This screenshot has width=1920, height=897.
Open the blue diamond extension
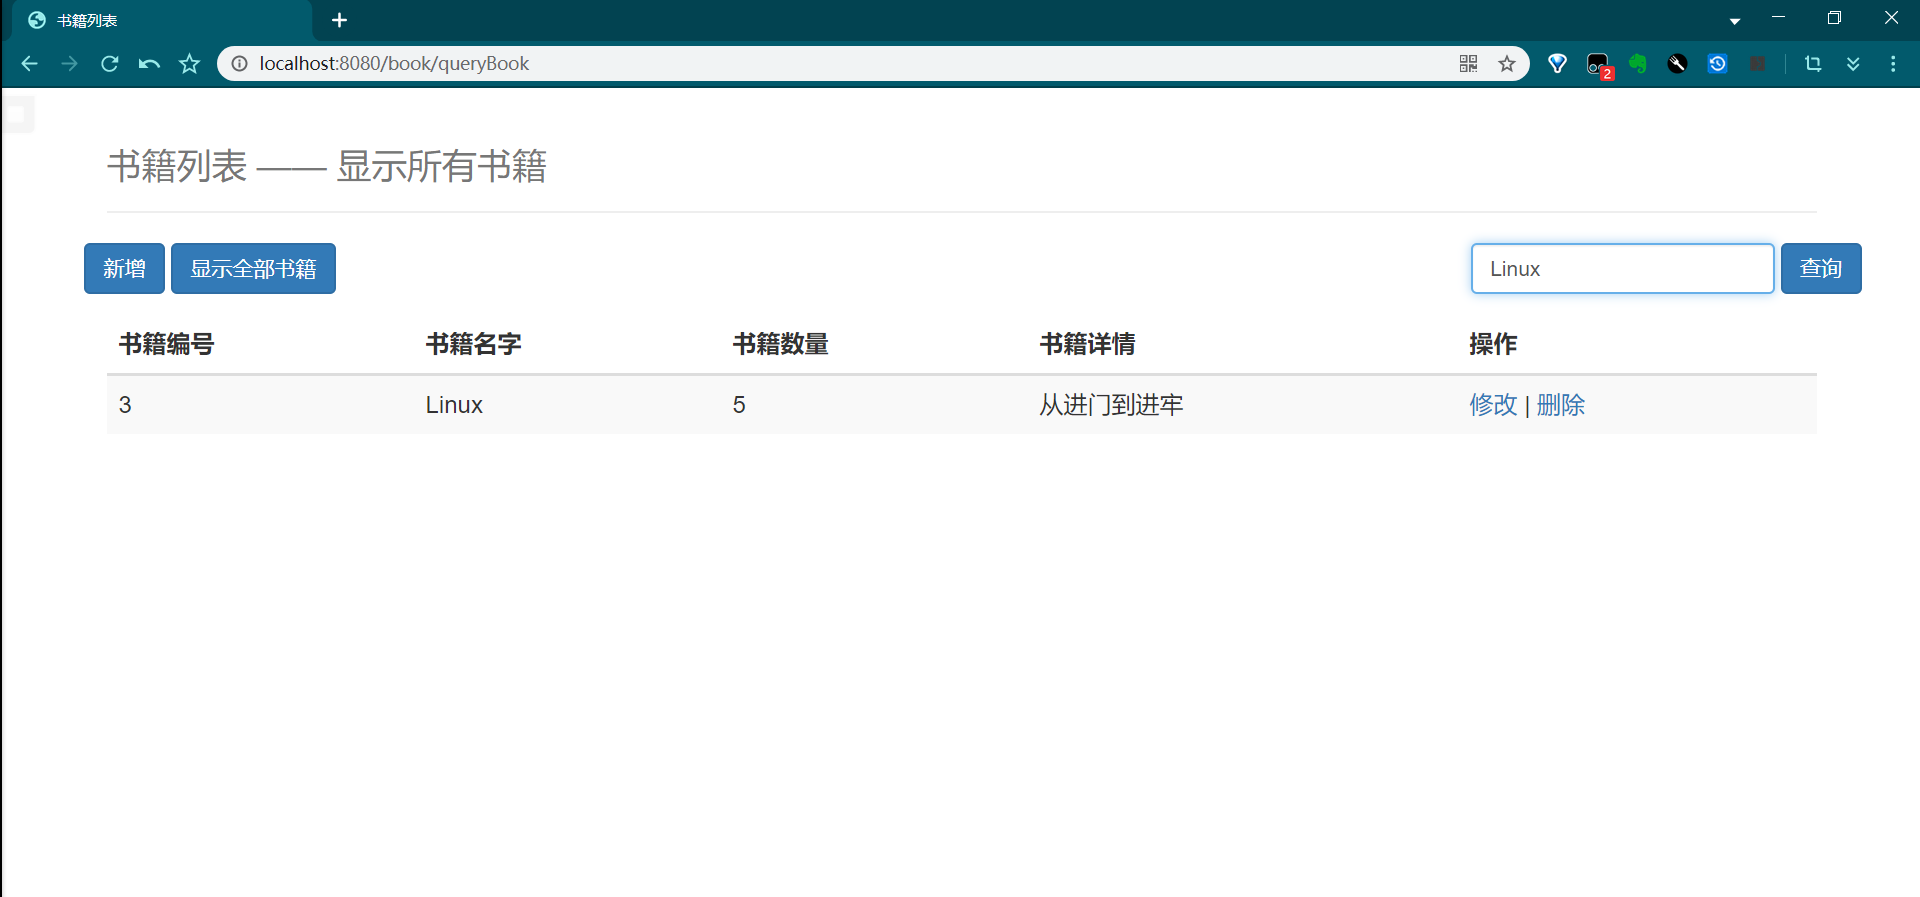click(x=1557, y=64)
